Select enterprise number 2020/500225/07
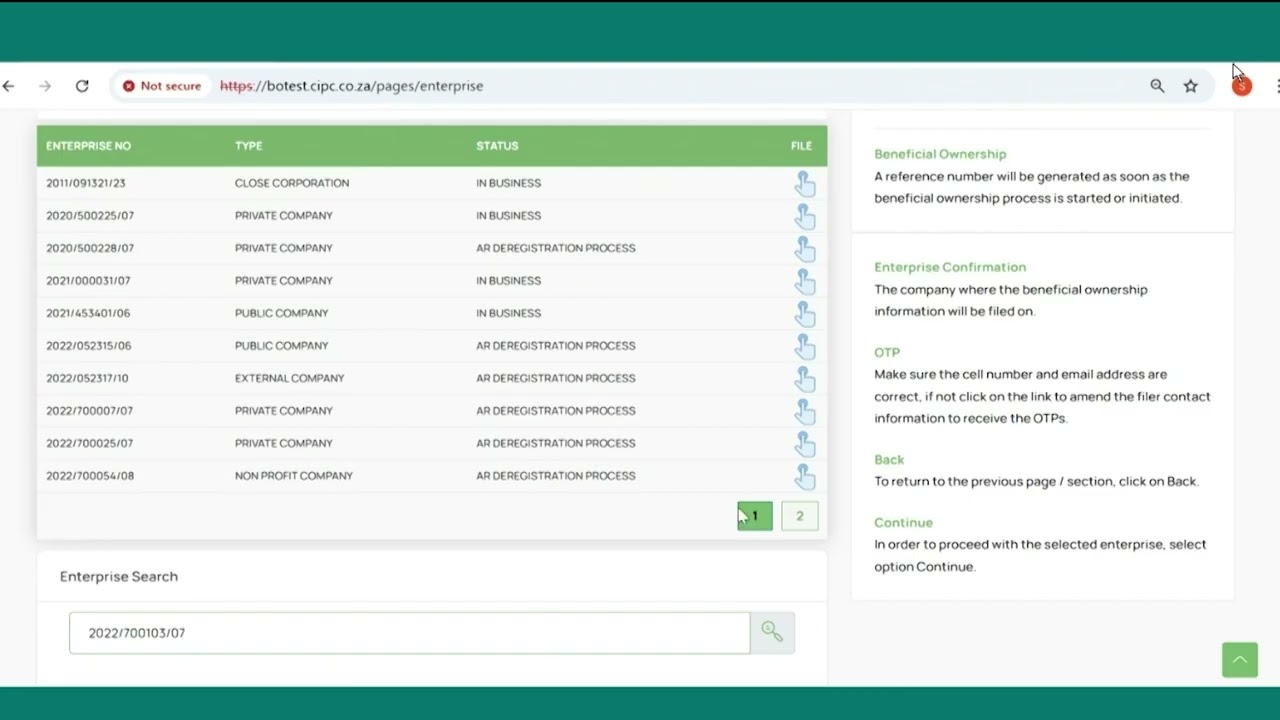The height and width of the screenshot is (720, 1280). [90, 216]
